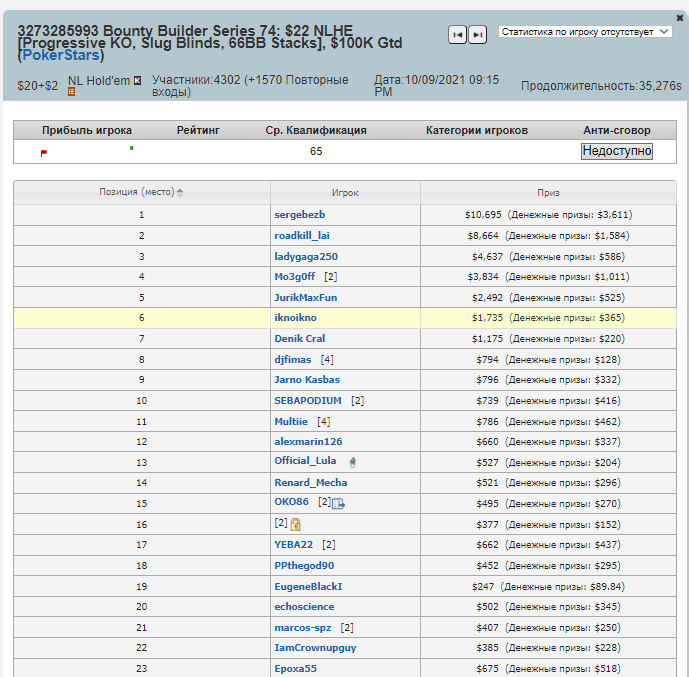Open player JurikMaxFun profile

[x=306, y=298]
